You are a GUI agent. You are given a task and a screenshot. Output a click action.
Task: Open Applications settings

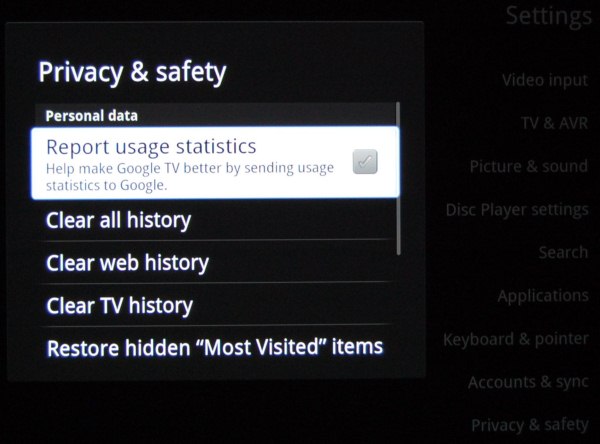click(543, 296)
